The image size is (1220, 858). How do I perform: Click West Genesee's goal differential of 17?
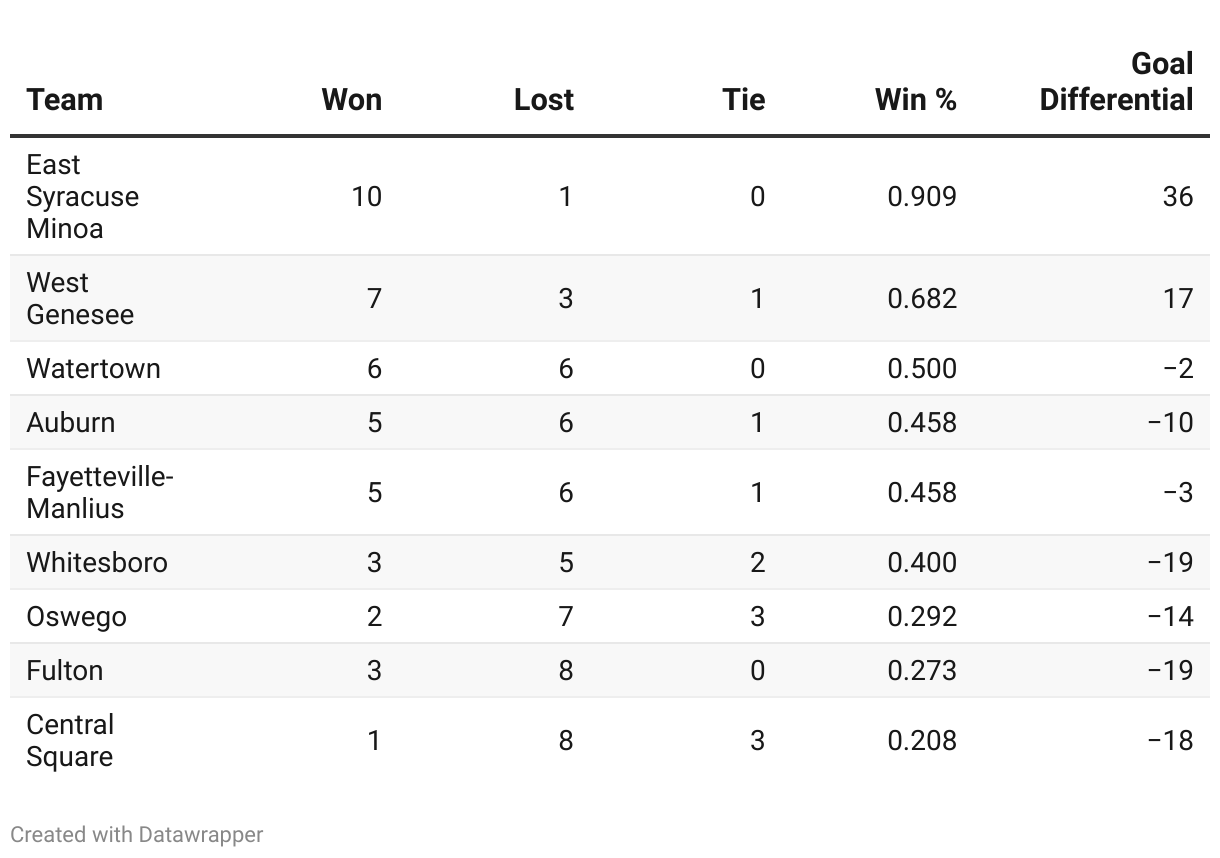coord(1177,298)
